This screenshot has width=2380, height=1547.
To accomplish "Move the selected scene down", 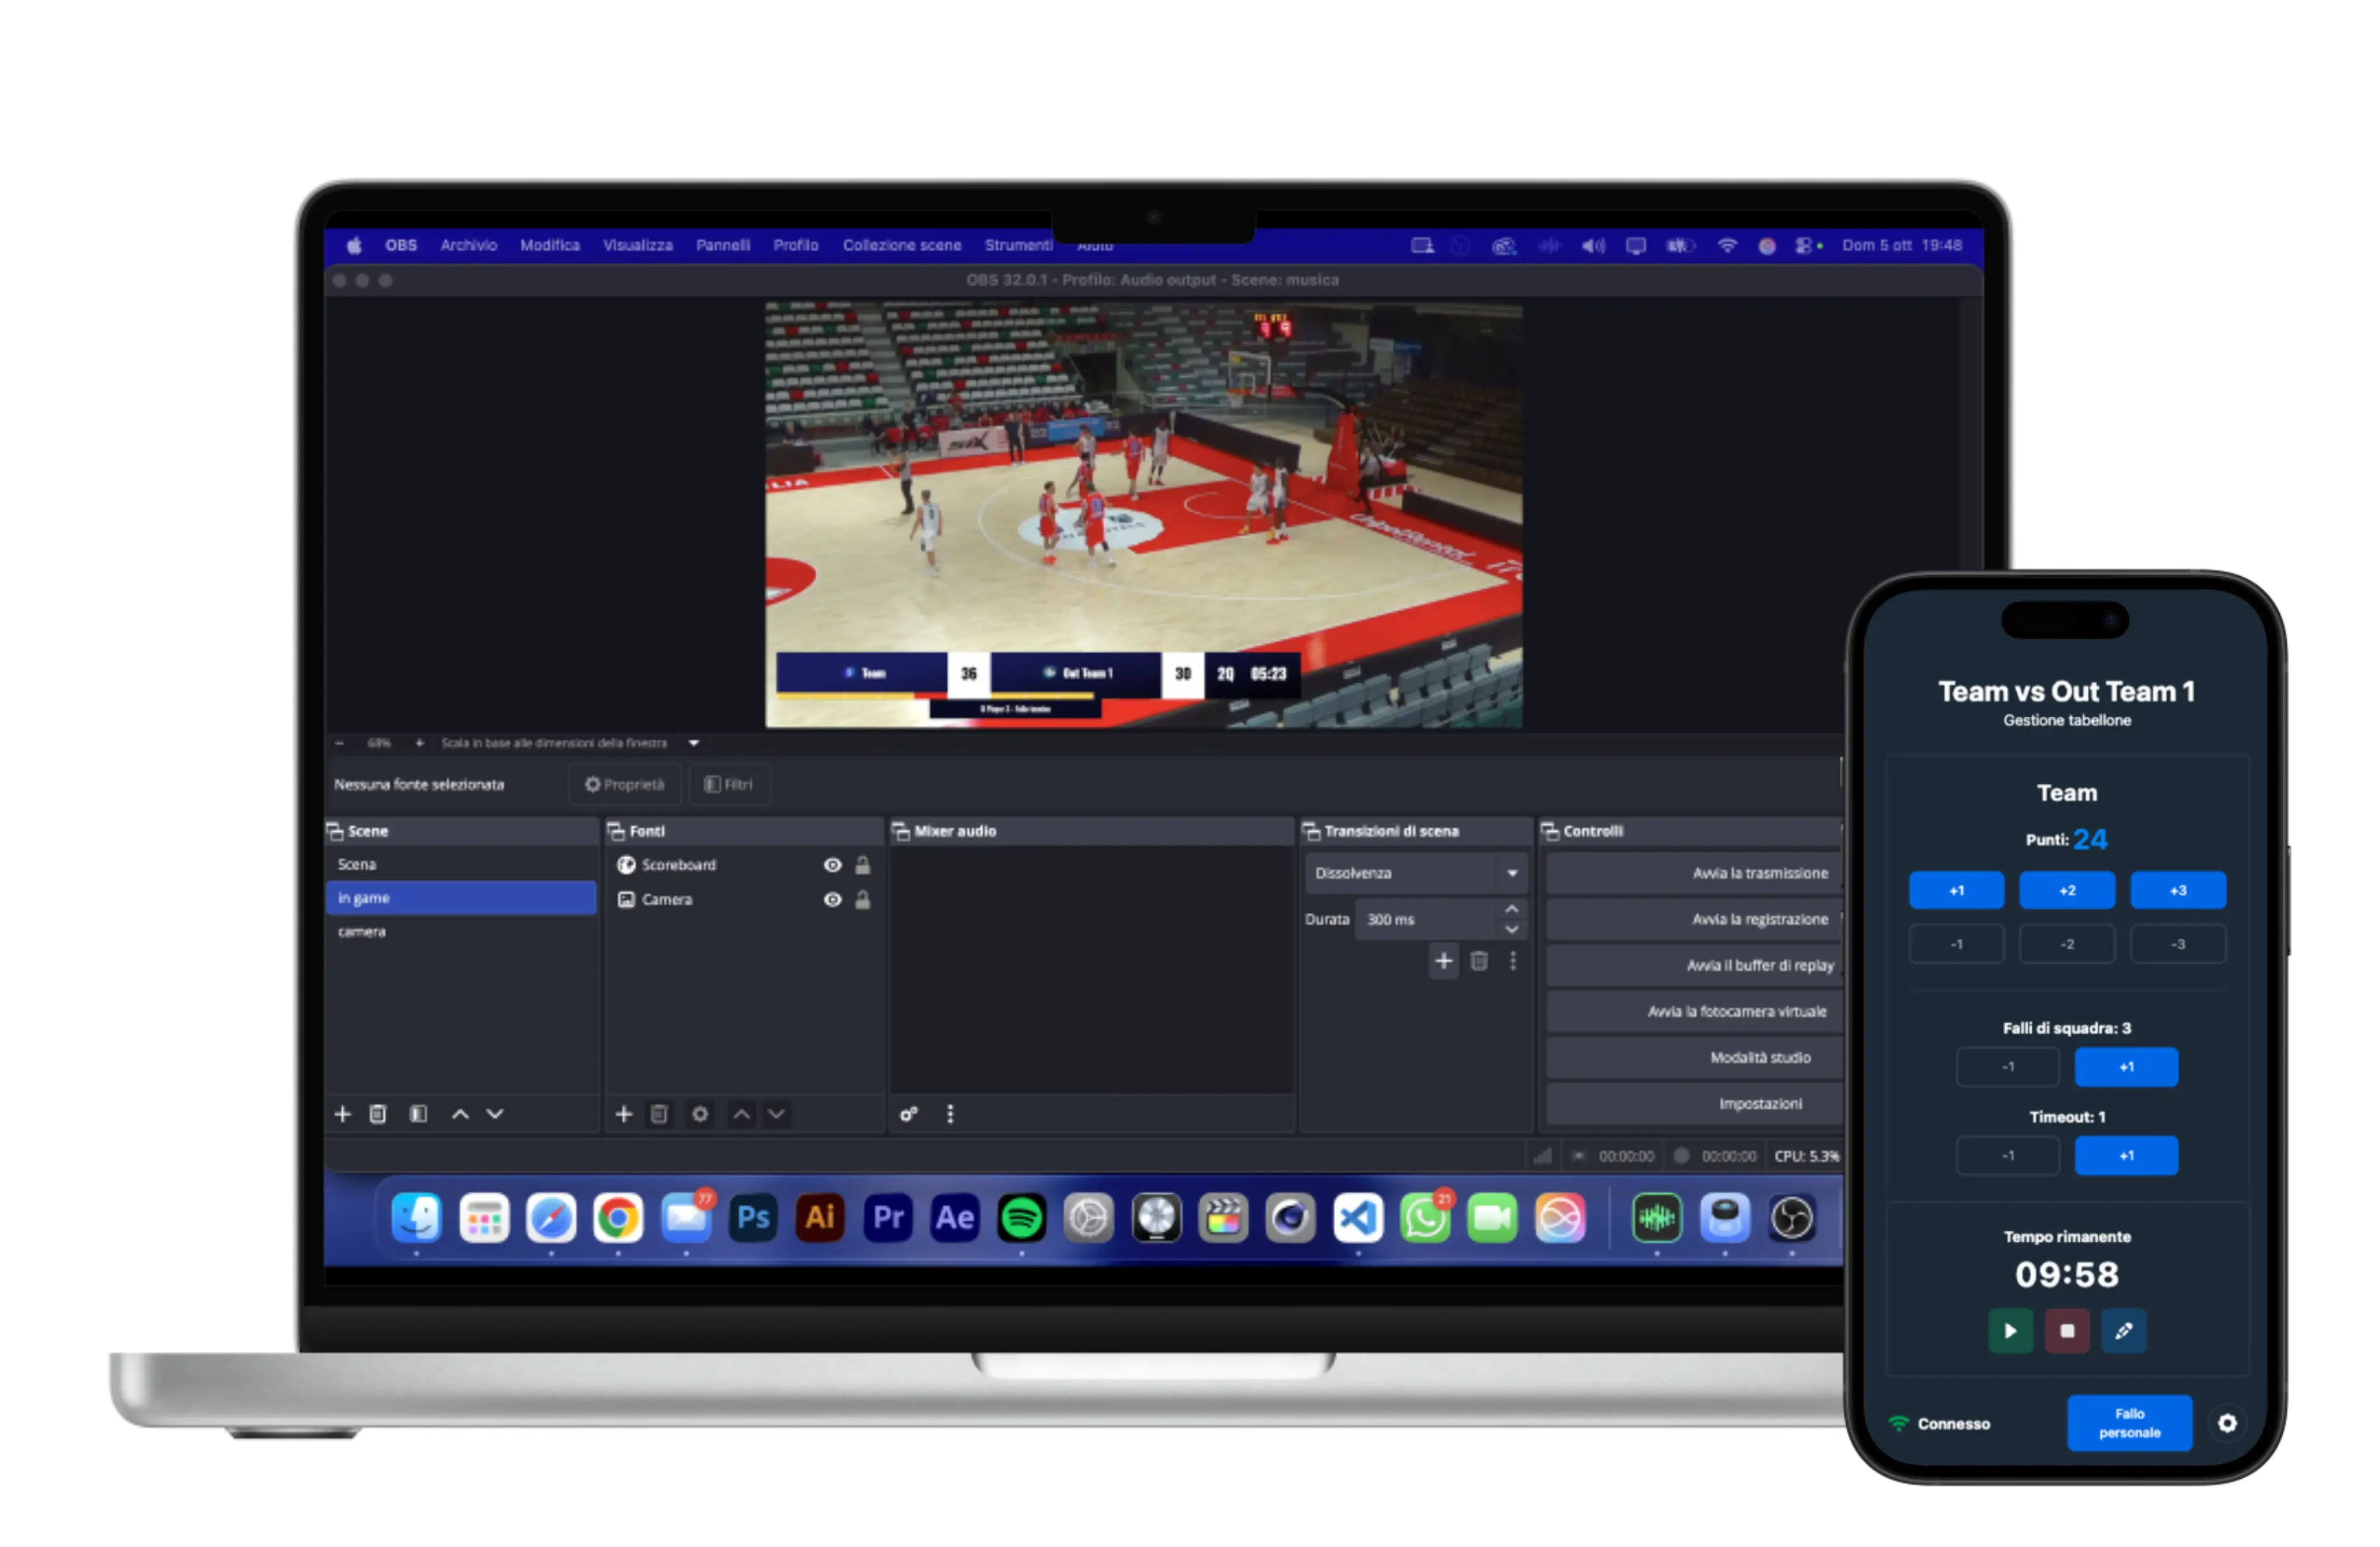I will click(495, 1113).
